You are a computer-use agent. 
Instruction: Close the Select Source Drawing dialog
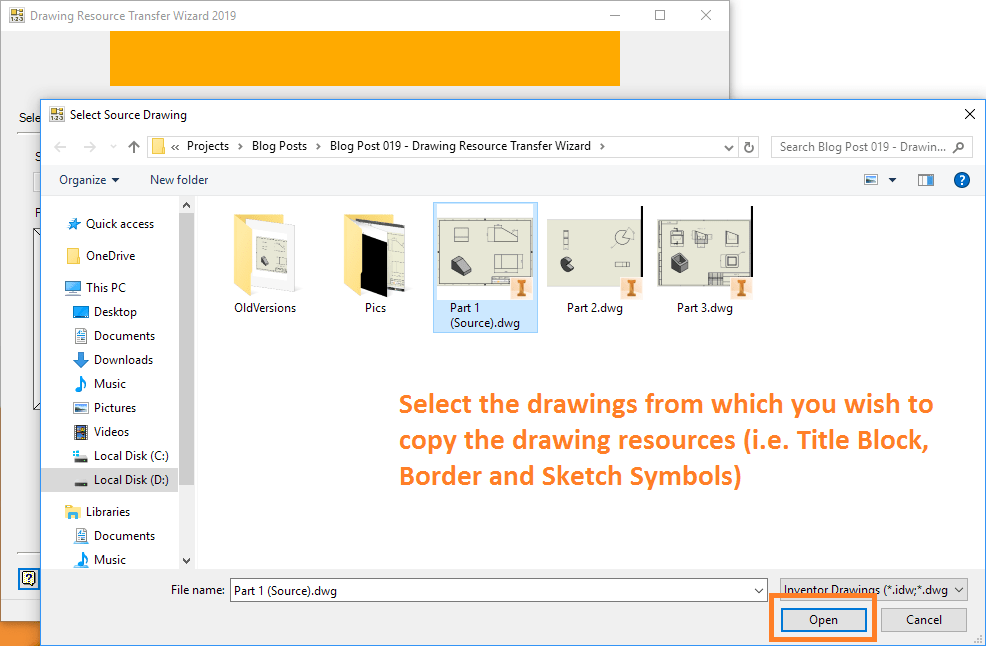970,114
